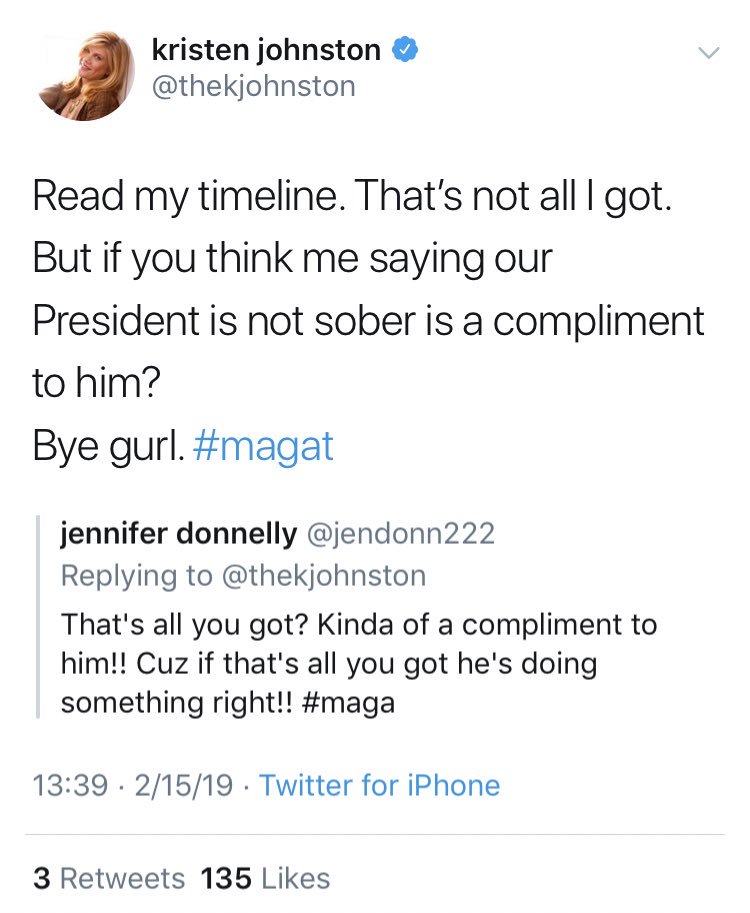750x913 pixels.
Task: Click @thekjohnston in Replying to line
Action: coord(324,576)
